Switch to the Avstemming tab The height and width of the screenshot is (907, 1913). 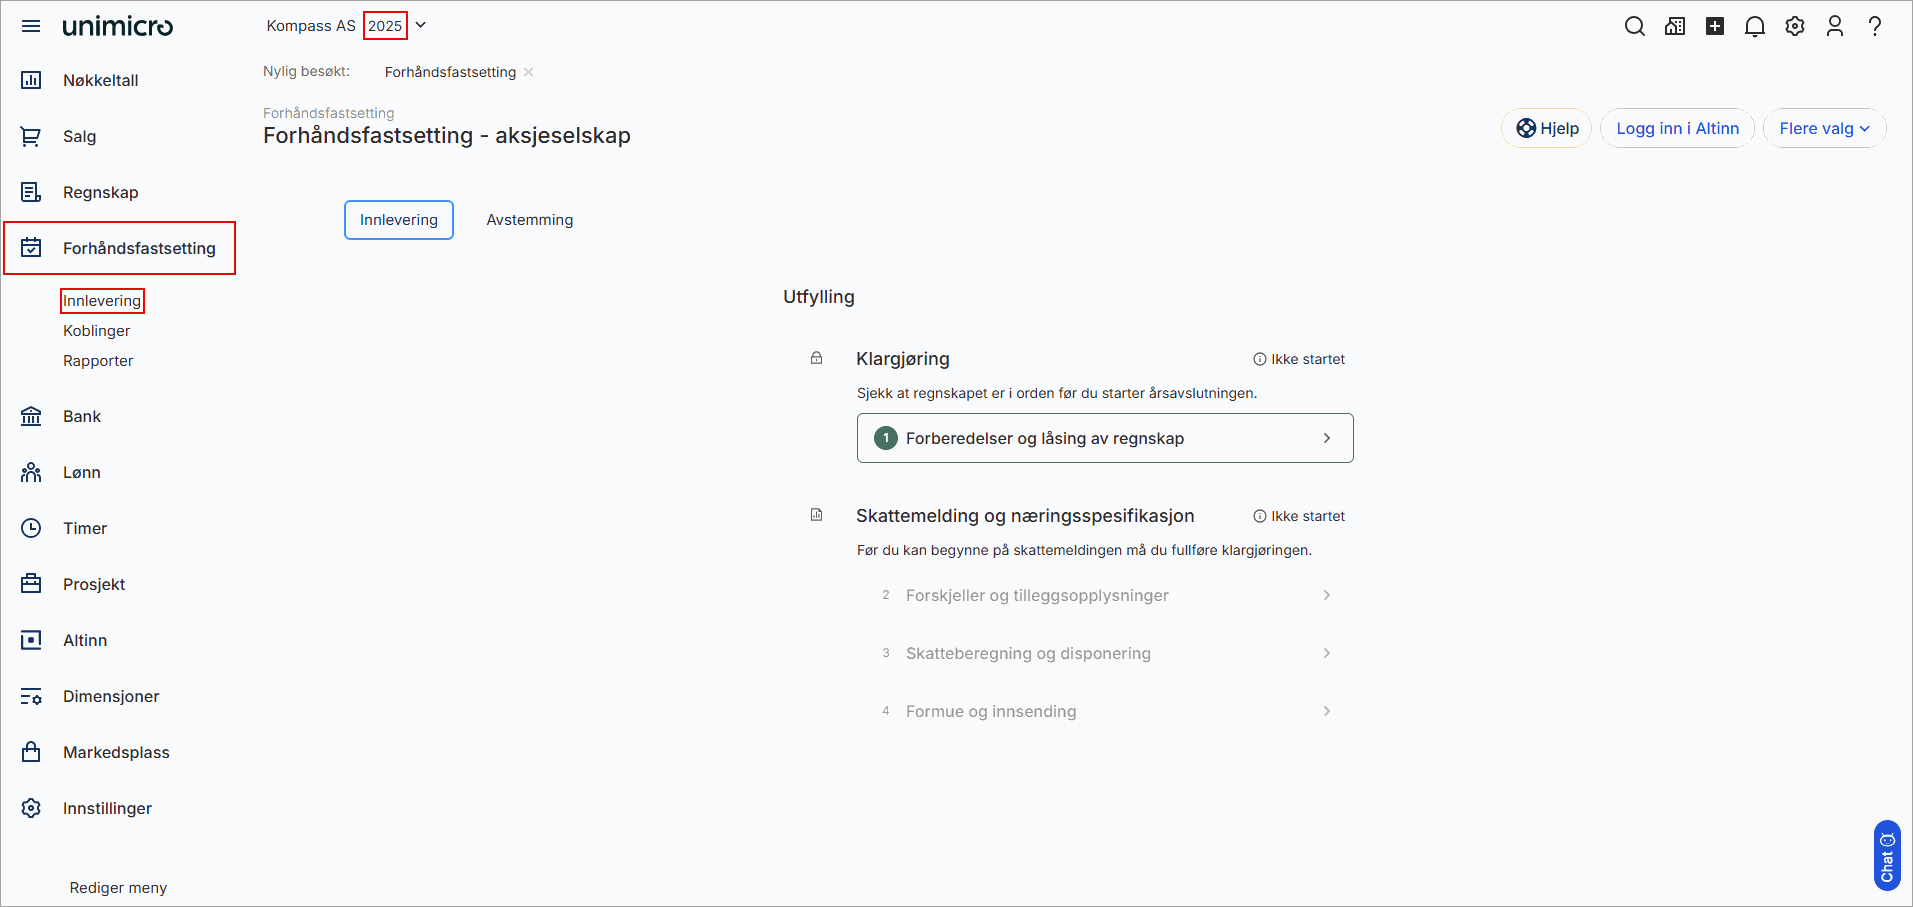pyautogui.click(x=529, y=219)
